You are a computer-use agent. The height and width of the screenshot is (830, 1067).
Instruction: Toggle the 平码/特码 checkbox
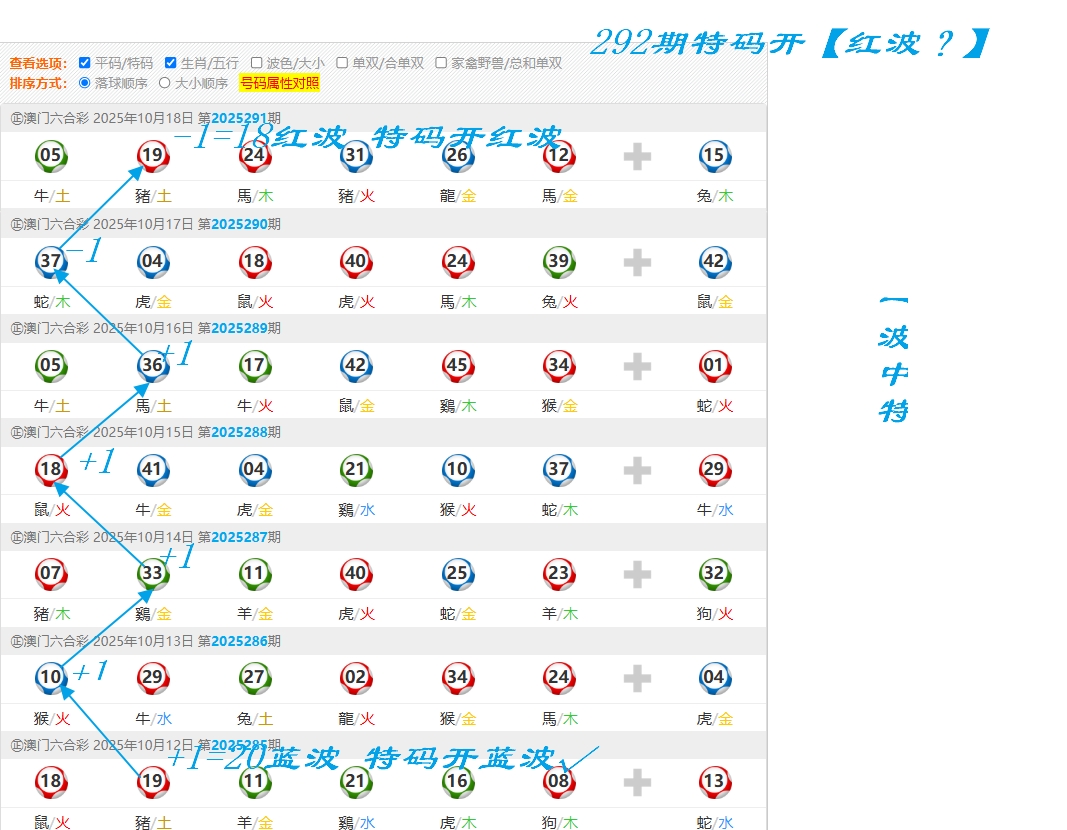click(x=85, y=62)
